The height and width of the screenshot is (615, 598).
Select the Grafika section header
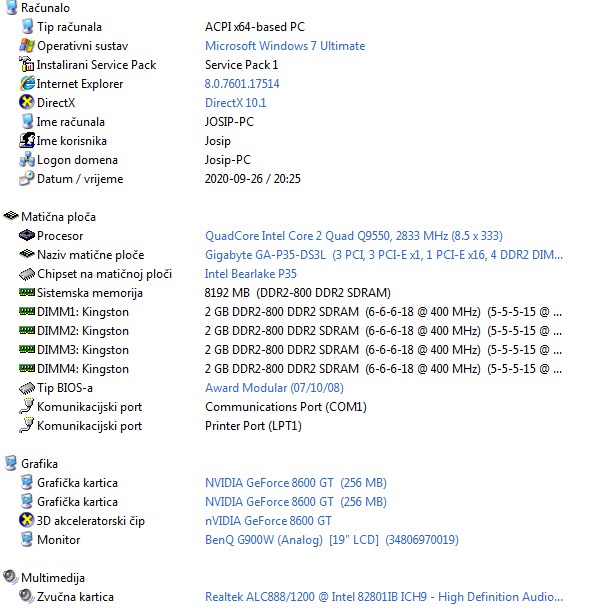coord(39,464)
